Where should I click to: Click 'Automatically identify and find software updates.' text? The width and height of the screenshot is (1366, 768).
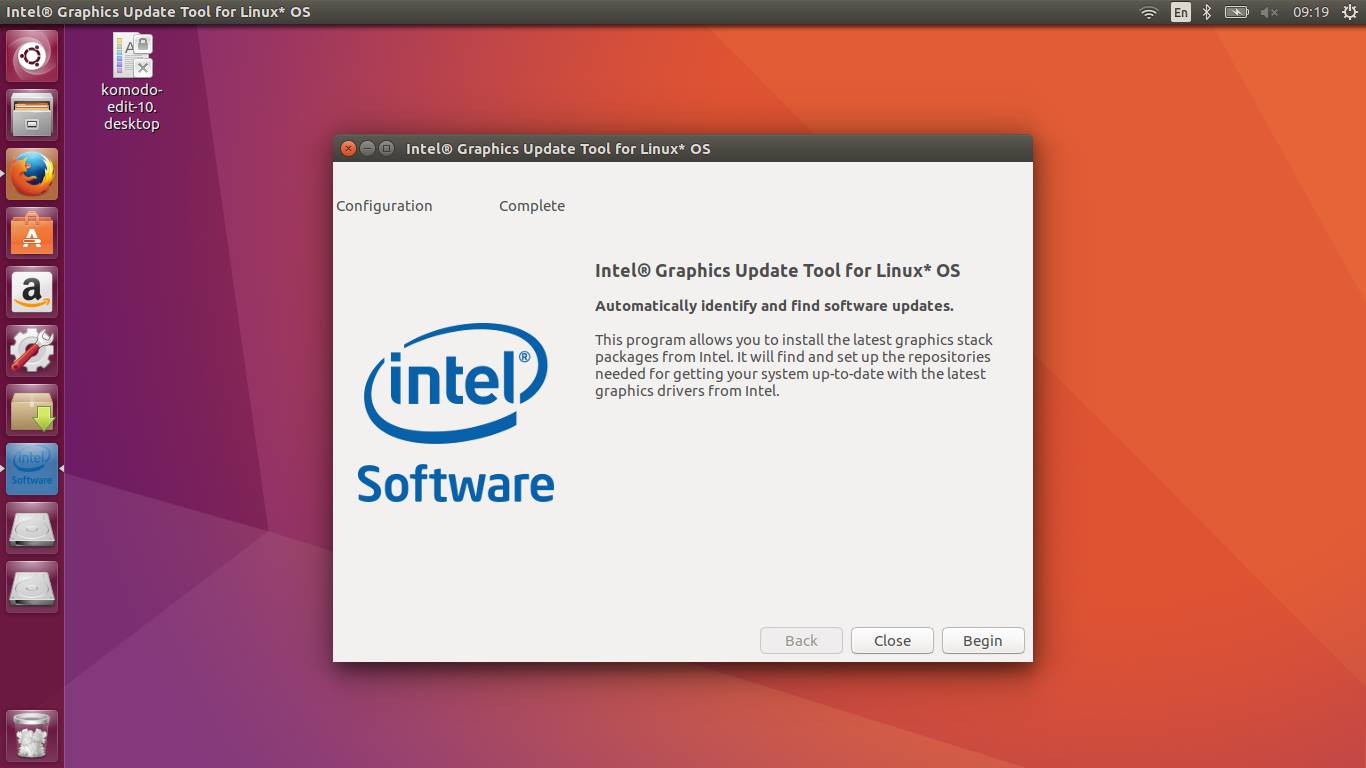(774, 306)
